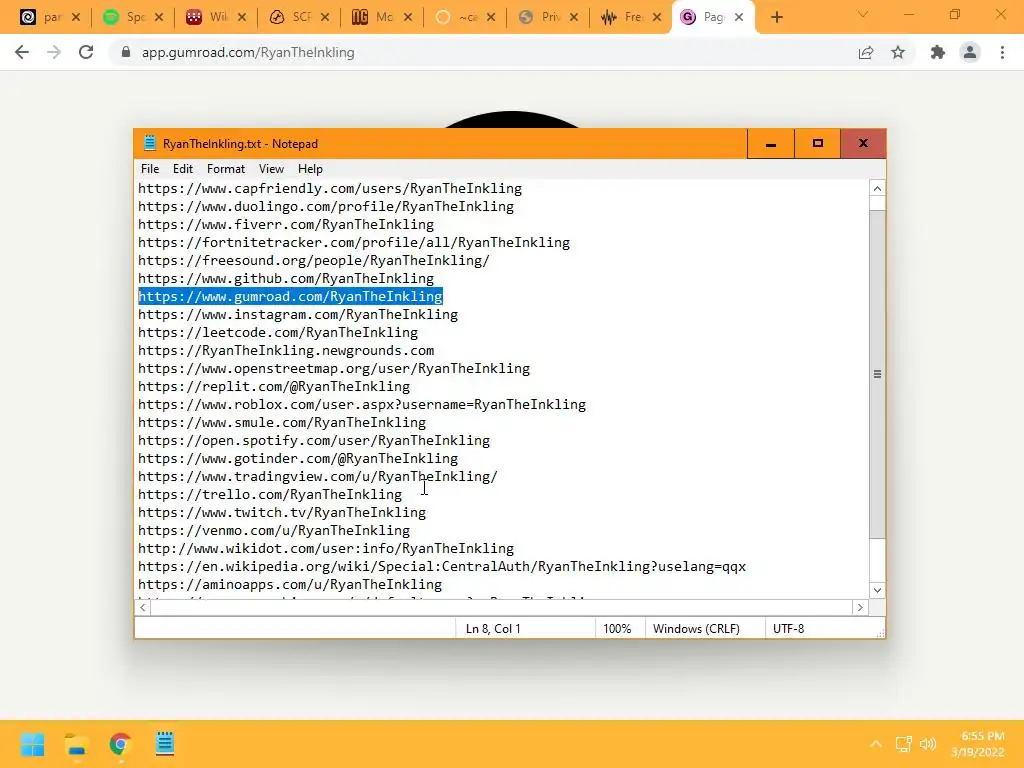Screen dimensions: 1024x768
Task: Click Notepad vertical scroll up arrow
Action: coord(877,188)
